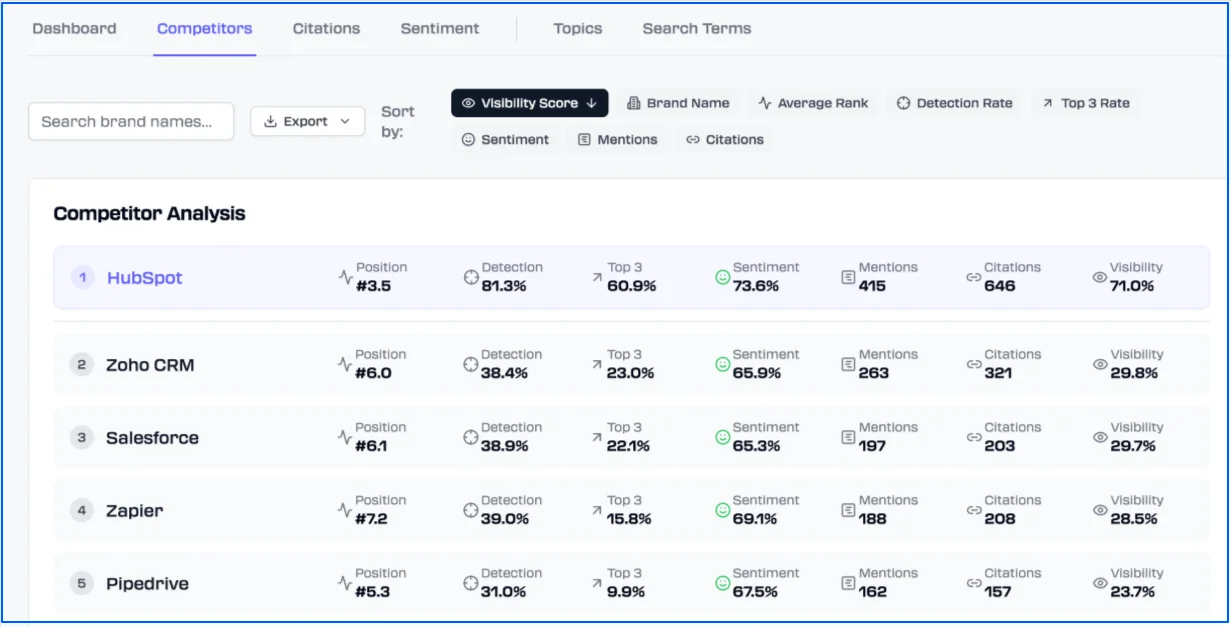1231x627 pixels.
Task: Click Zoho CRM's citations value 321
Action: tap(999, 373)
